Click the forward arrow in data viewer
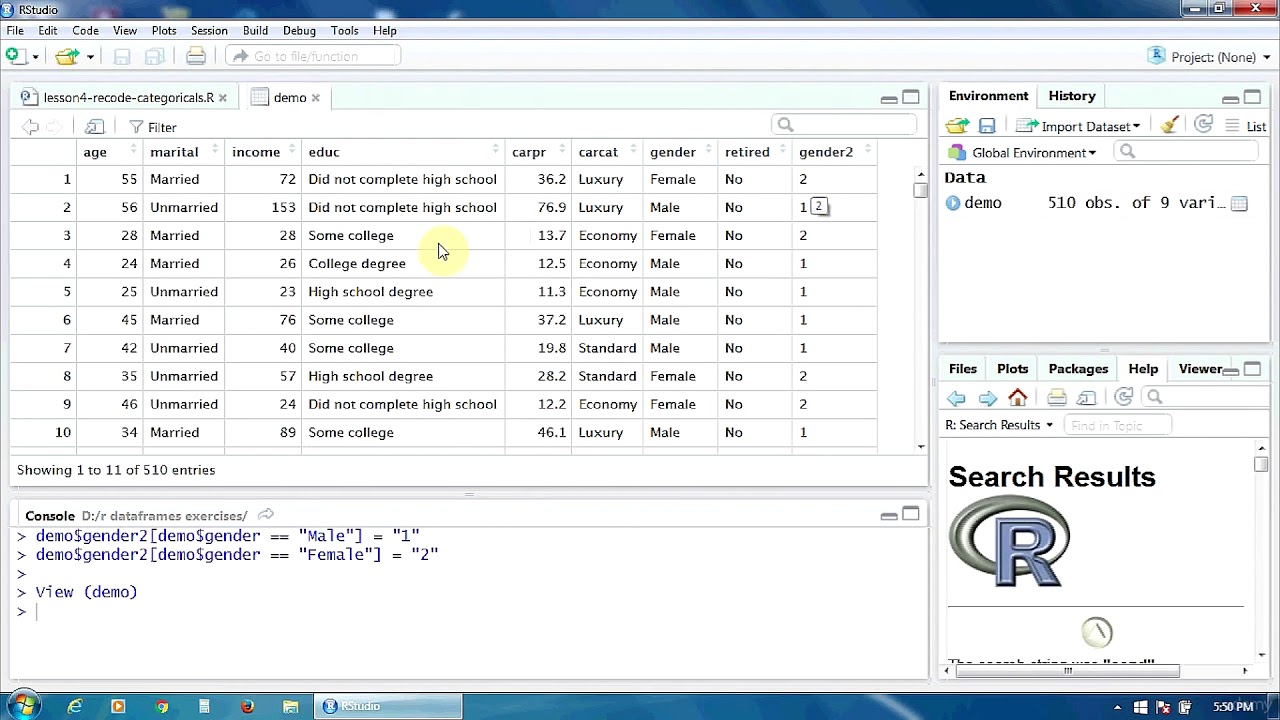Image resolution: width=1280 pixels, height=720 pixels. [x=54, y=127]
